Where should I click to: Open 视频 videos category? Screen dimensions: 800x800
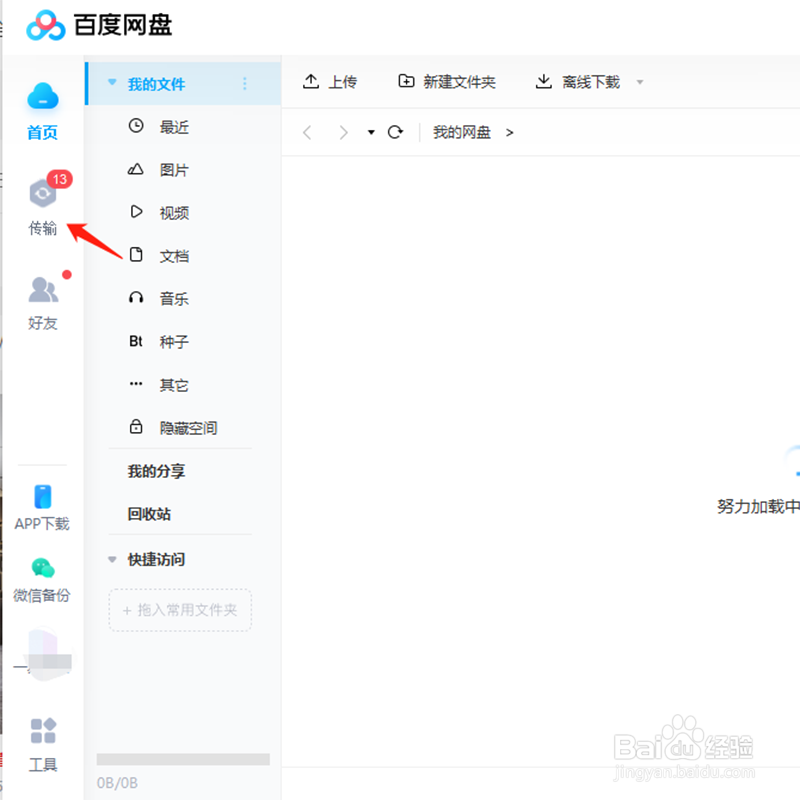(x=174, y=213)
